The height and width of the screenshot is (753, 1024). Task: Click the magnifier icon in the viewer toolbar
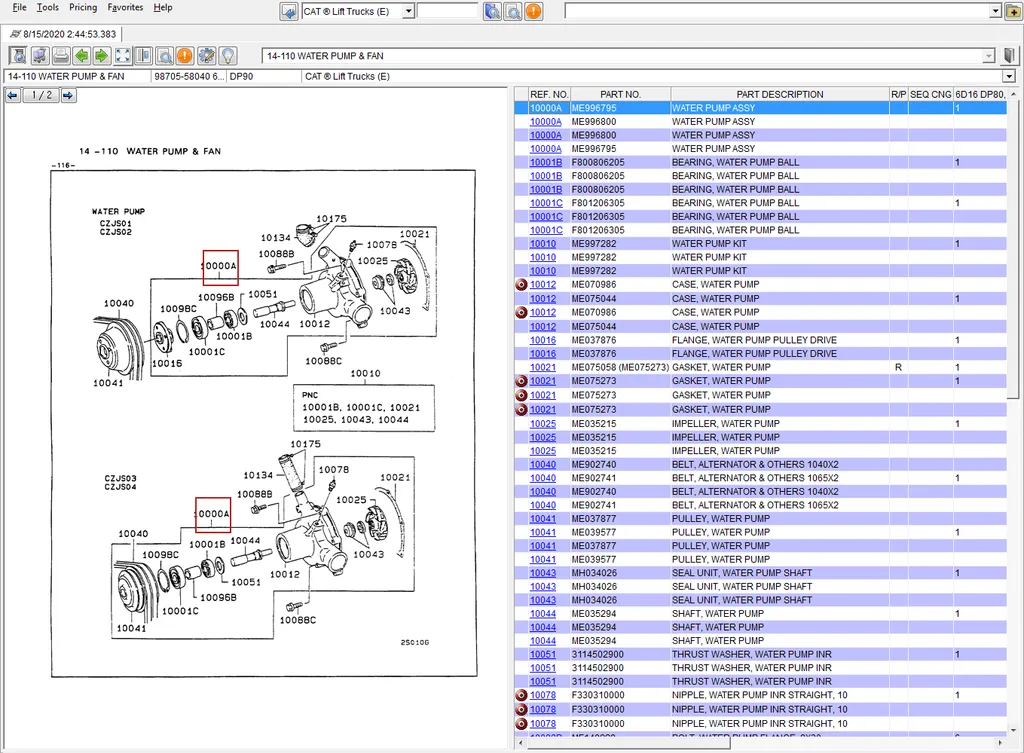pos(165,56)
